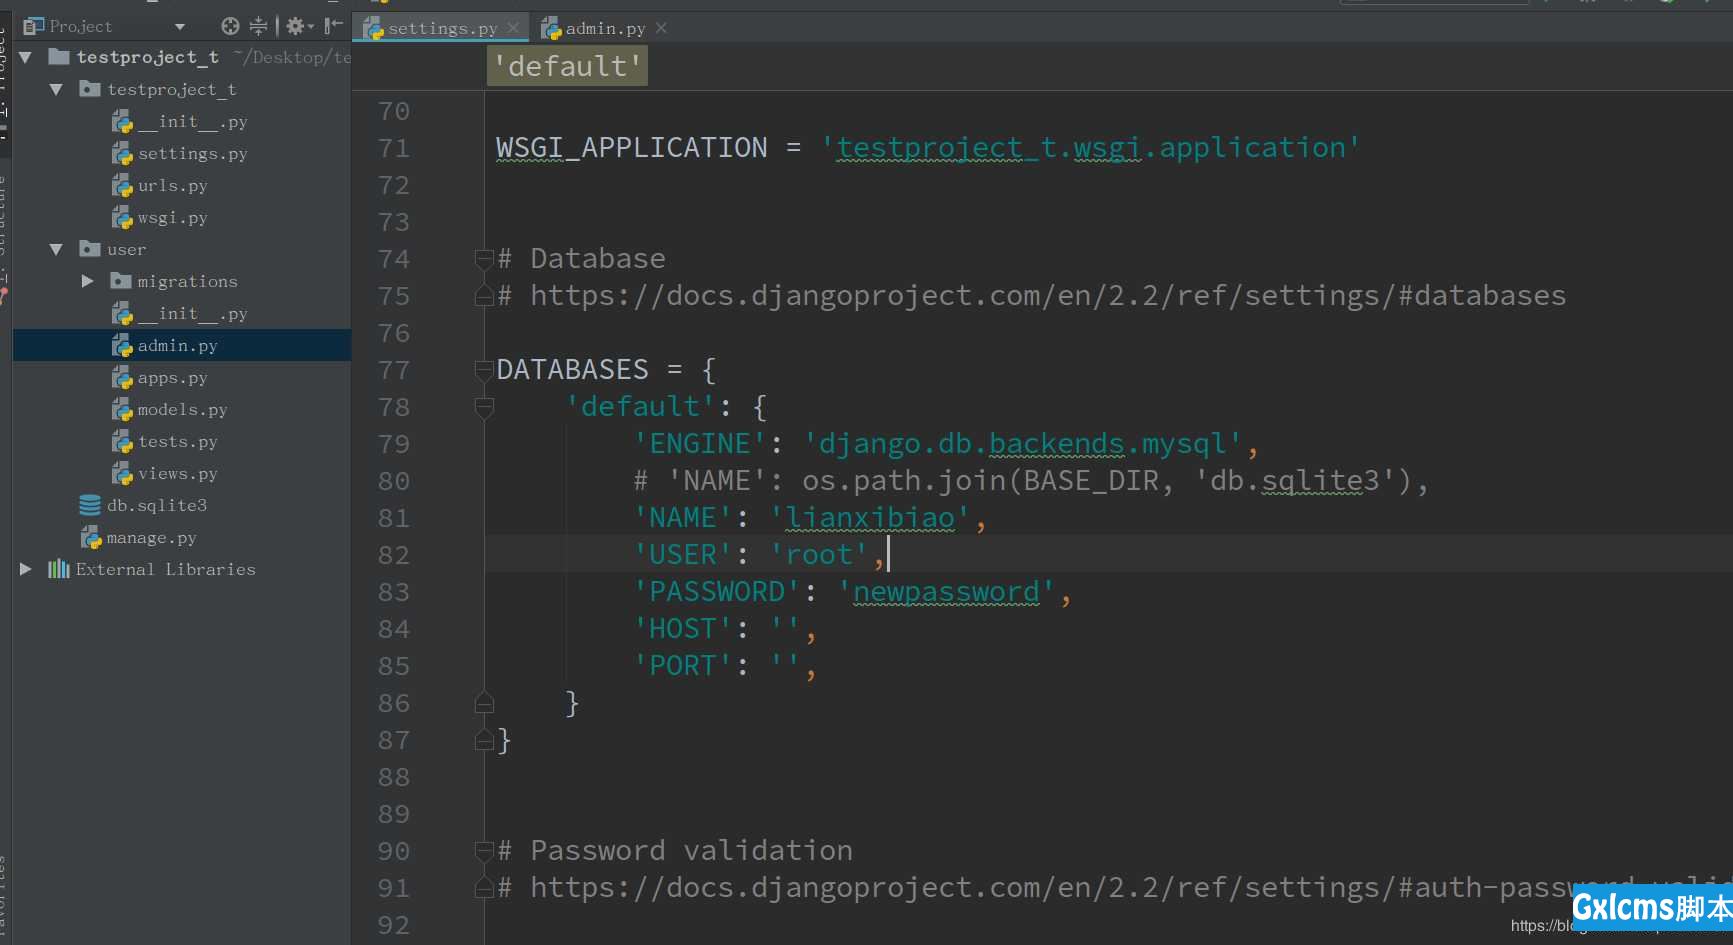Viewport: 1733px width, 945px height.
Task: Click the models.py Python icon
Action: [122, 410]
